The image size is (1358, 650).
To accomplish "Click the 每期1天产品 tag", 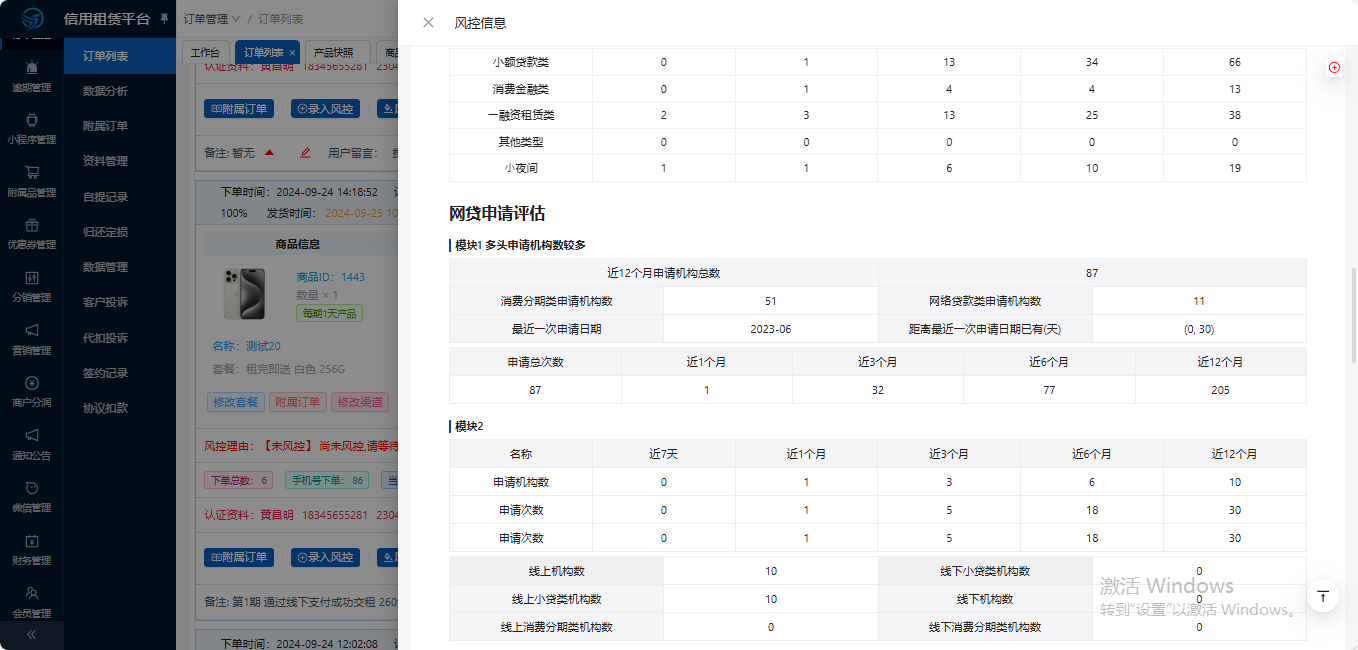I will [x=330, y=313].
